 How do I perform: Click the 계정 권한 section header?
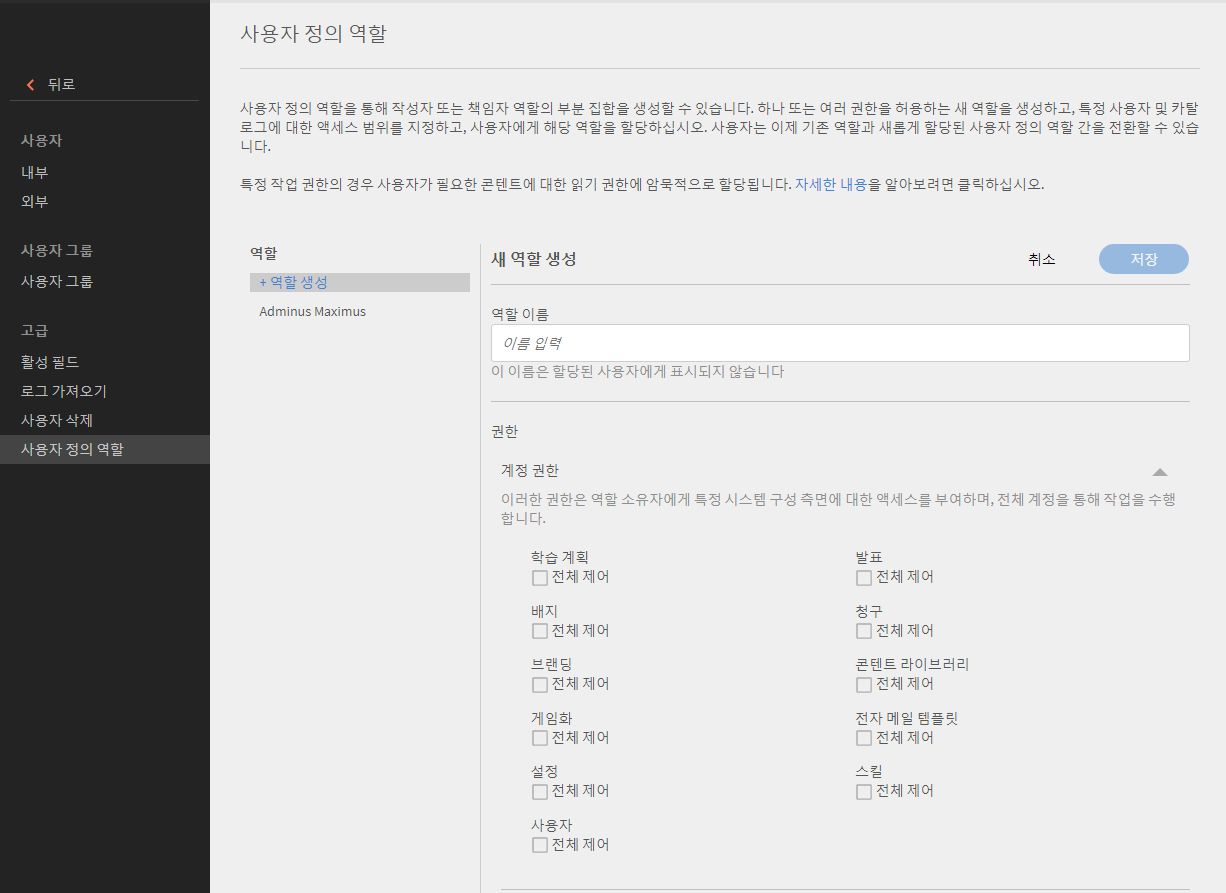pos(530,470)
